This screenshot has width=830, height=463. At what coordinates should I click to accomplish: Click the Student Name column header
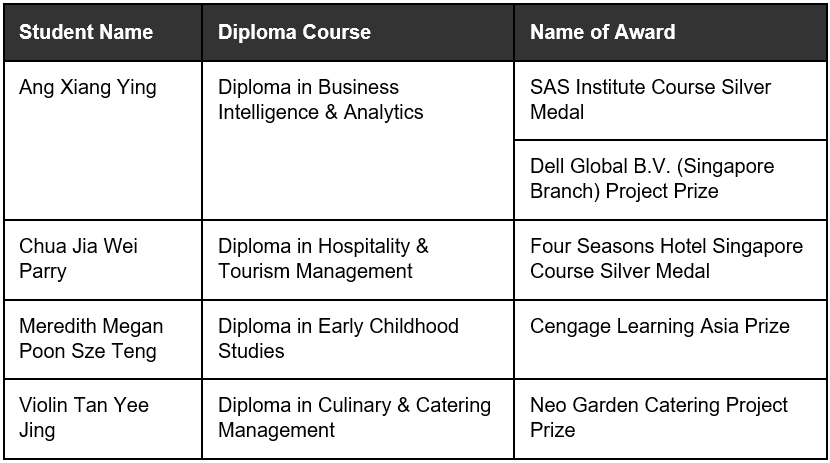click(103, 32)
